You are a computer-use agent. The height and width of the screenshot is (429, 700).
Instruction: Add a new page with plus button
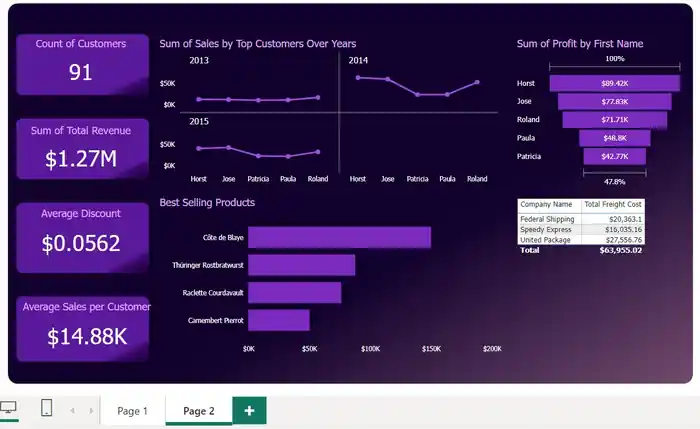pyautogui.click(x=249, y=410)
